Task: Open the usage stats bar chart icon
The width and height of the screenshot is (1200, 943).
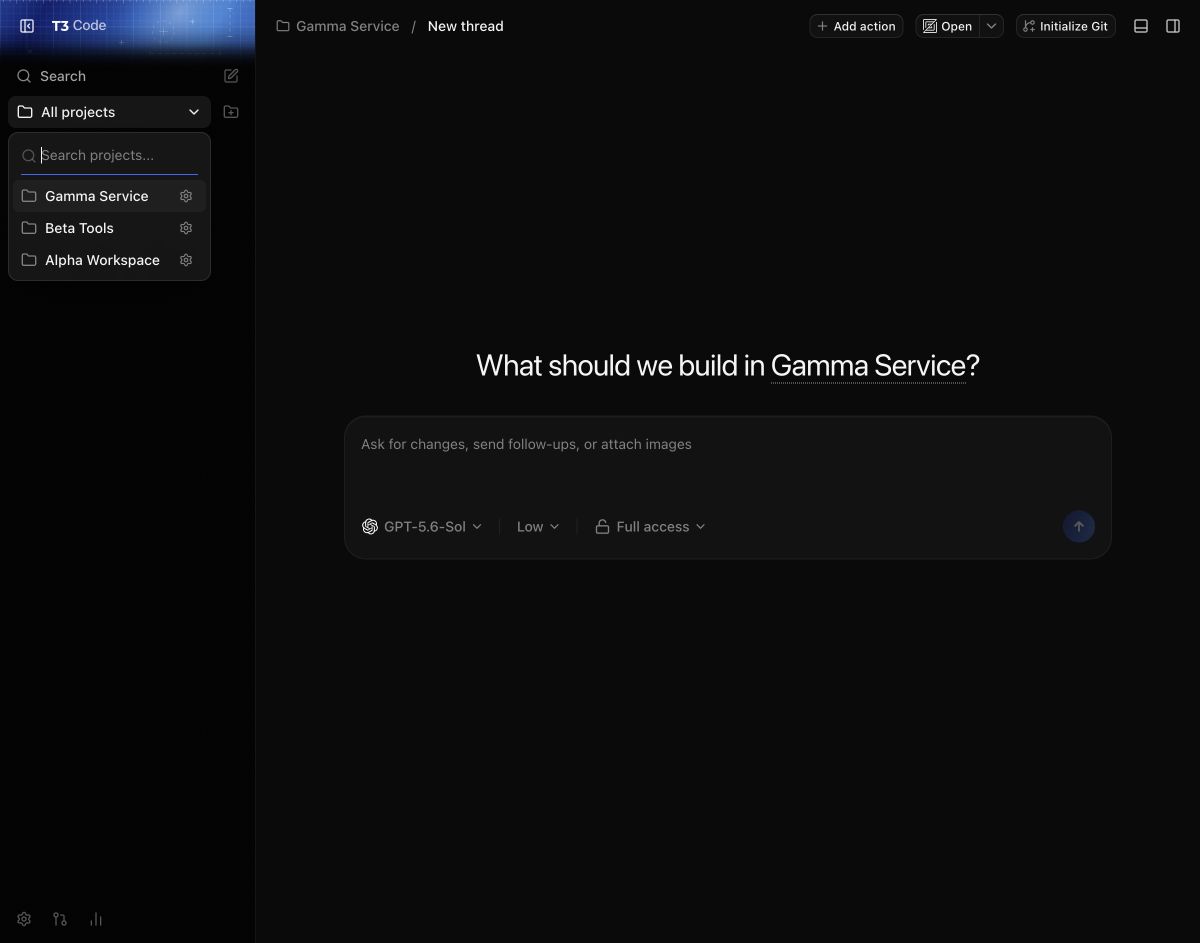Action: tap(96, 919)
